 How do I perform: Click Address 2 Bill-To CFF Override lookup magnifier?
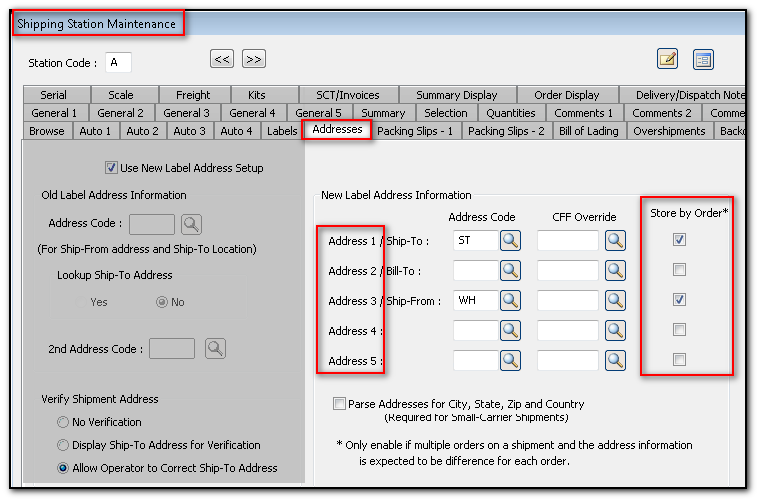pos(615,270)
